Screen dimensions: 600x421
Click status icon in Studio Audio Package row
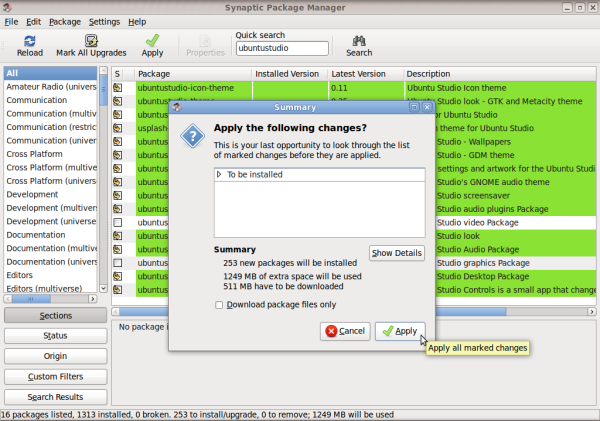[117, 249]
